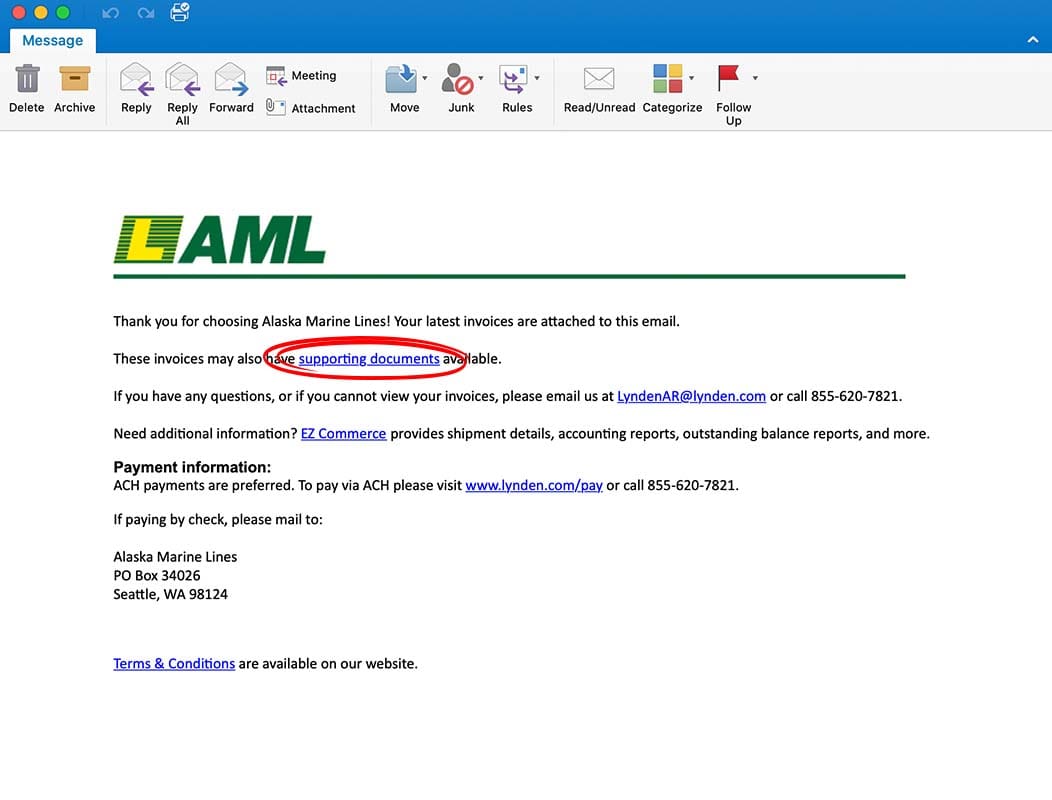Expand the Rules dropdown arrow
The width and height of the screenshot is (1052, 800).
pos(537,78)
